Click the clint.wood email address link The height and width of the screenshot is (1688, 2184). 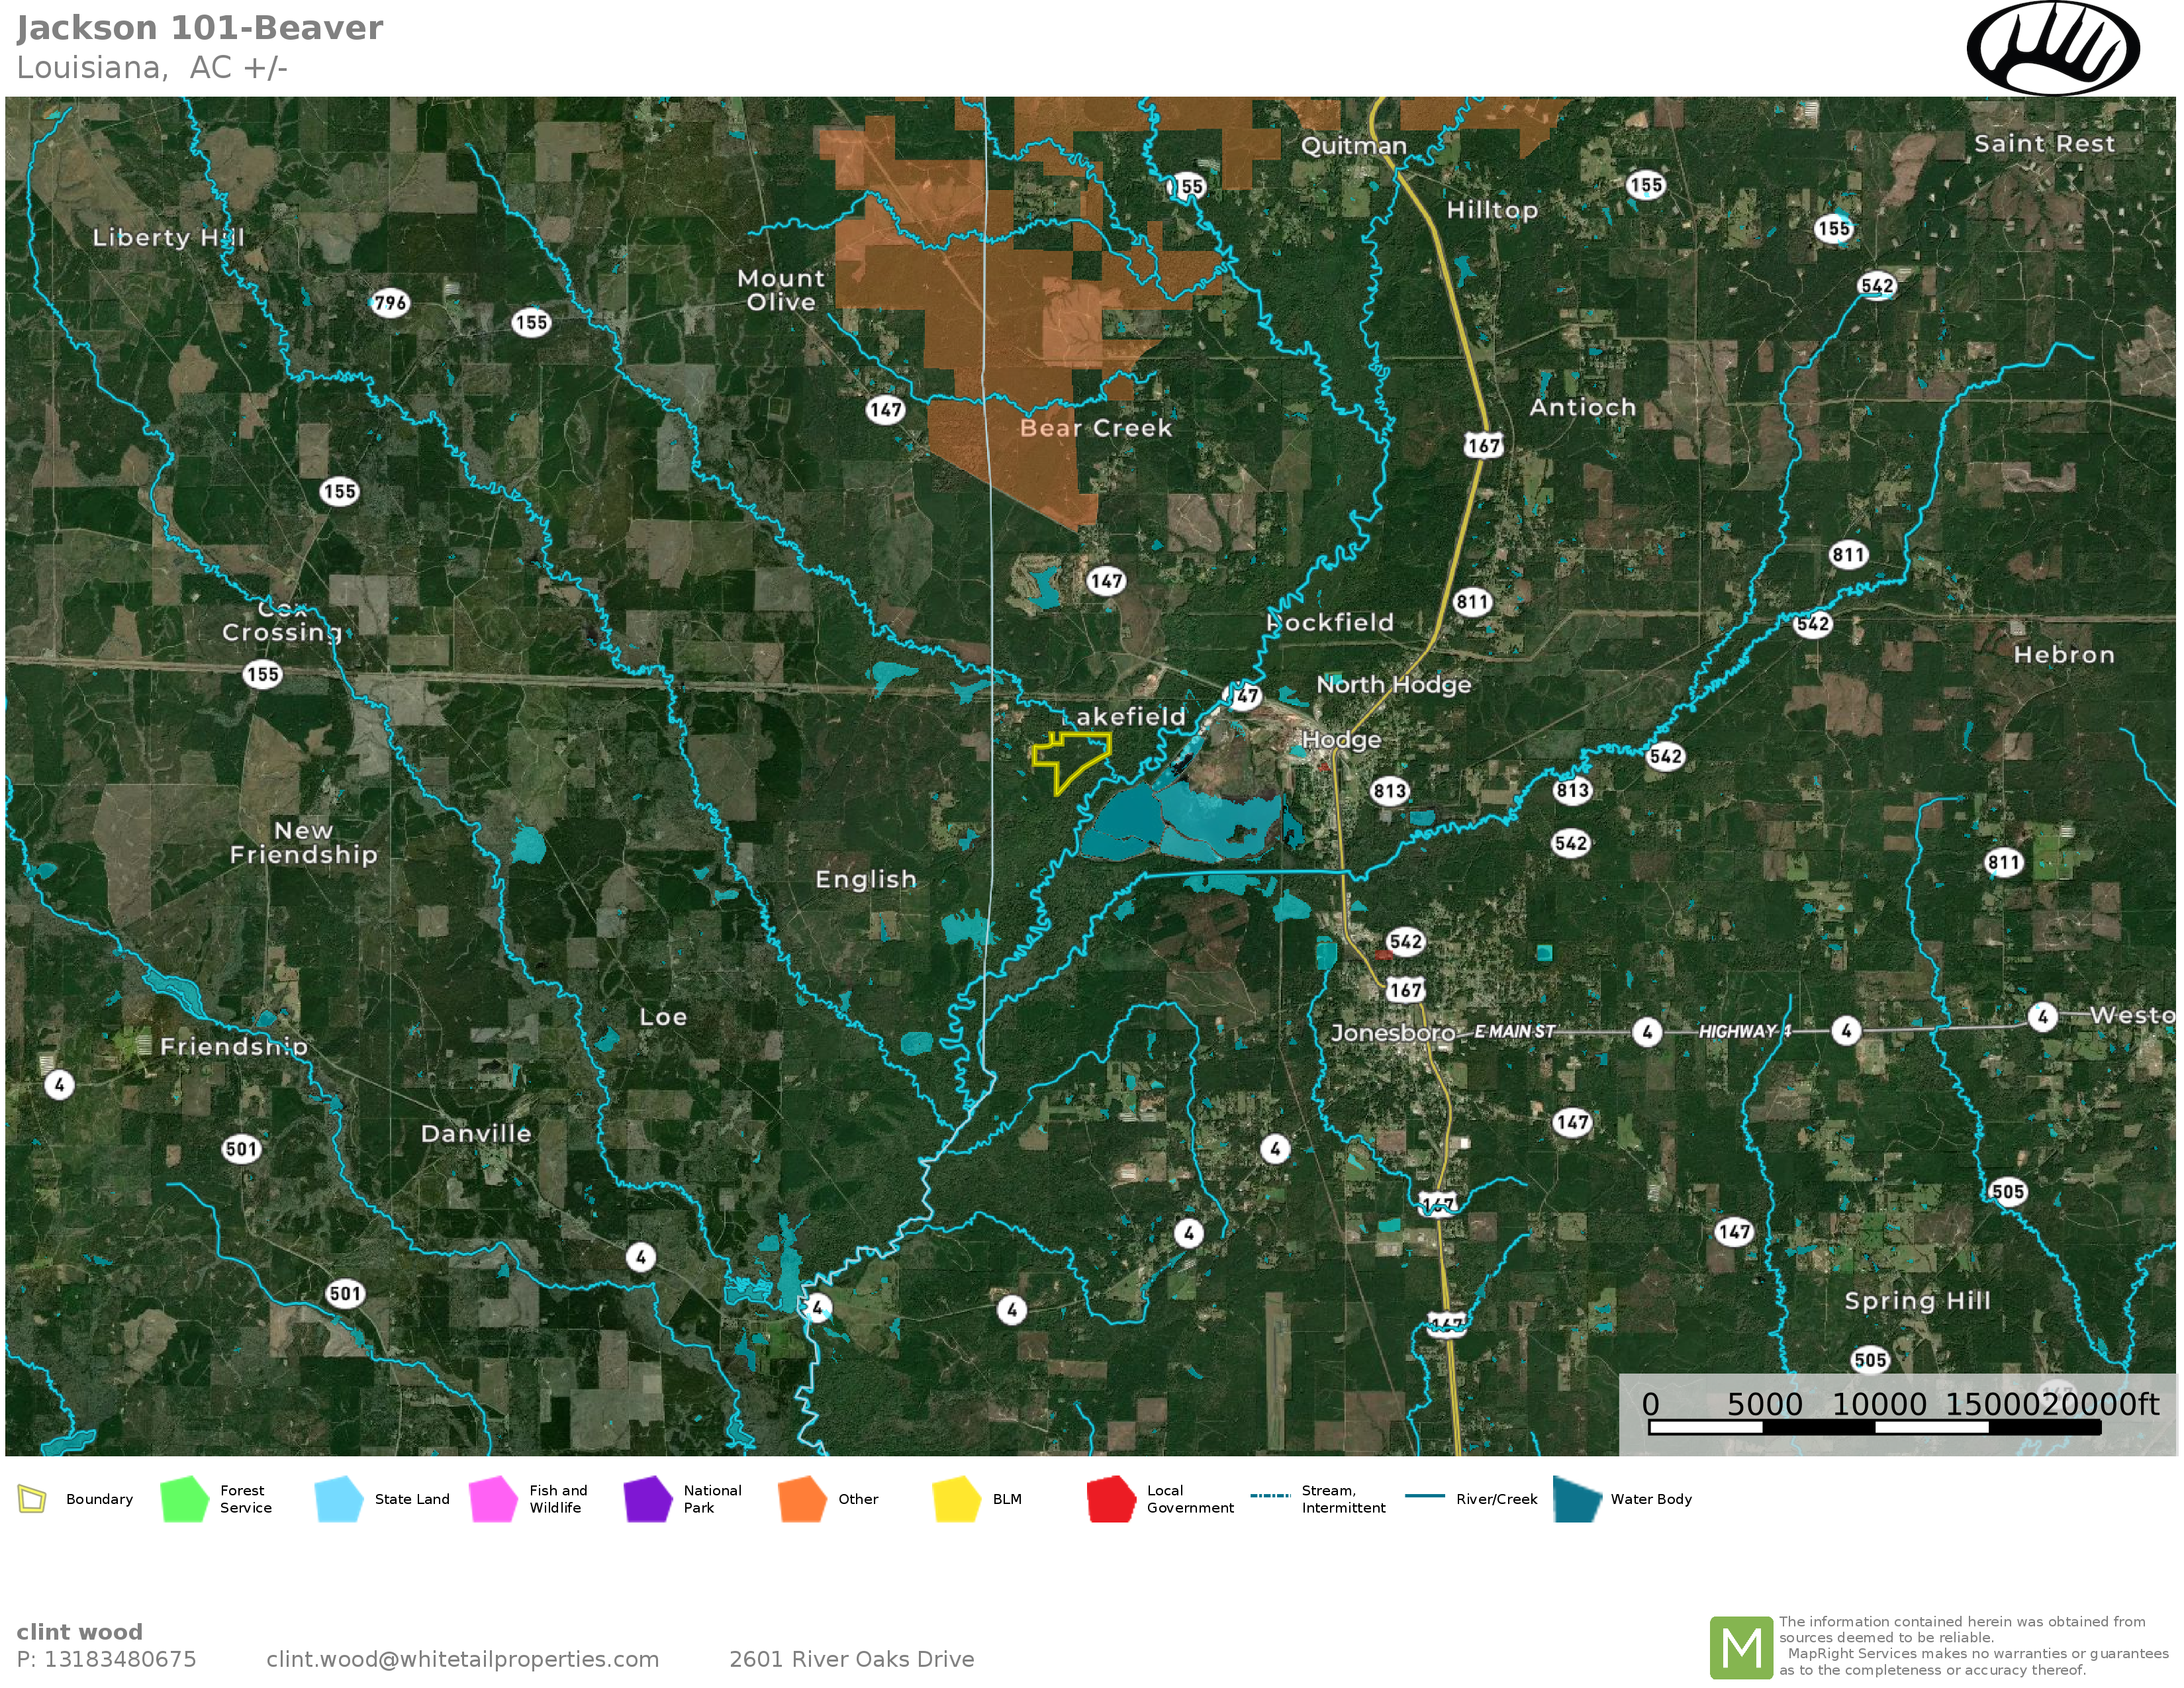click(462, 1659)
